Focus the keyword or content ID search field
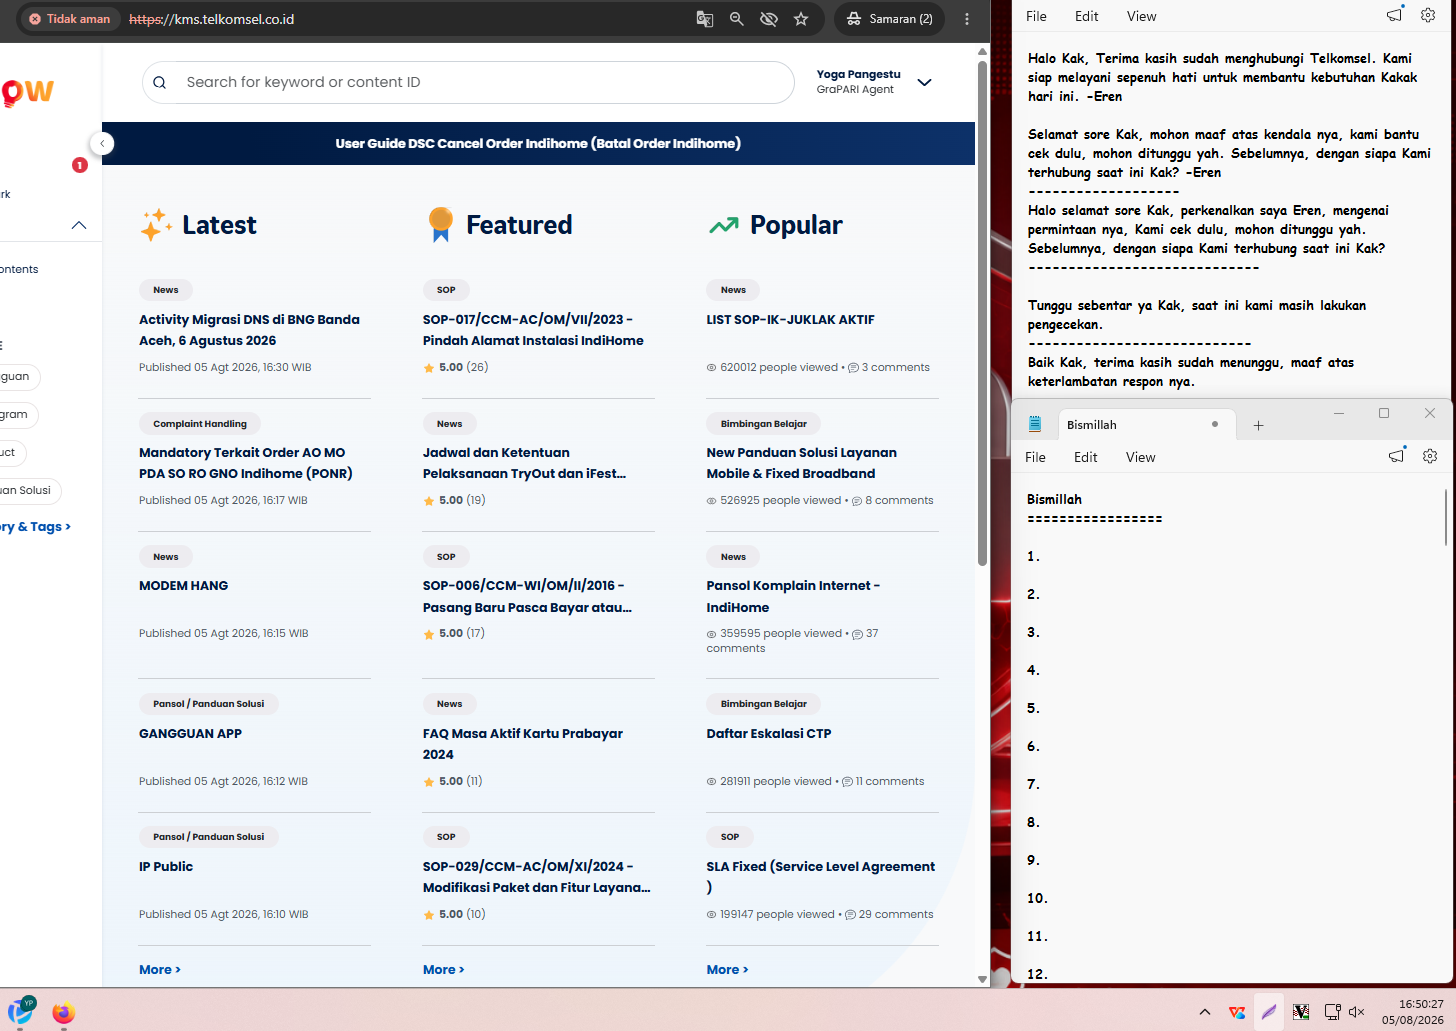 click(x=468, y=83)
